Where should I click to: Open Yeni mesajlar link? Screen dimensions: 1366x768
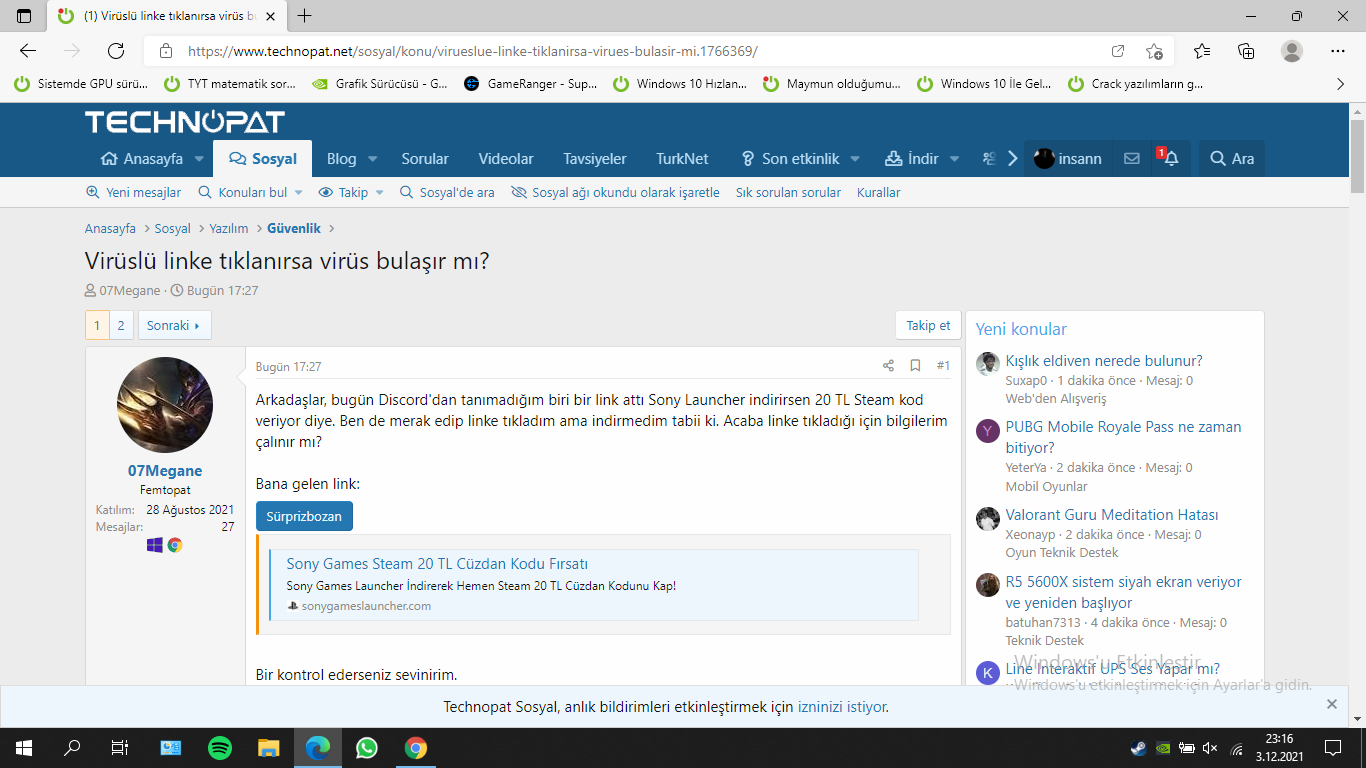coord(134,192)
